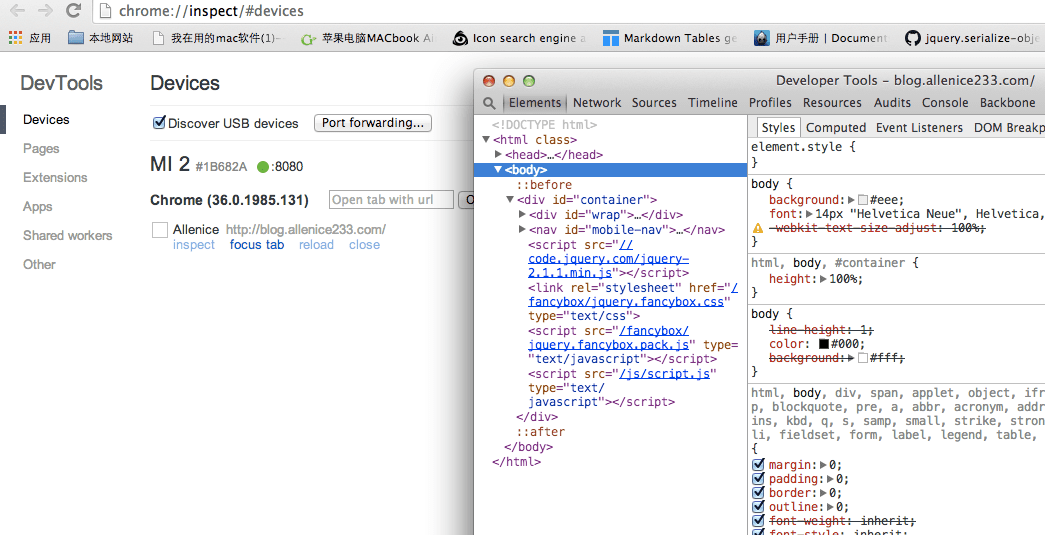Open the Audits panel tab
Image resolution: width=1045 pixels, height=535 pixels.
click(x=892, y=103)
